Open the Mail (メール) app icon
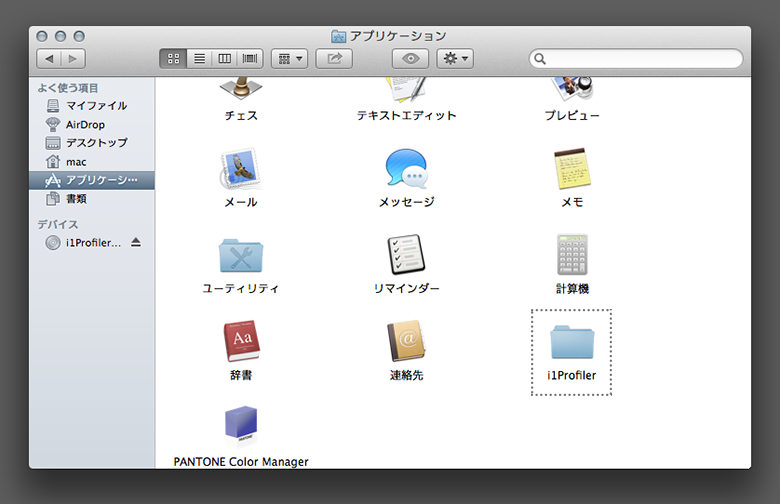 pyautogui.click(x=241, y=169)
